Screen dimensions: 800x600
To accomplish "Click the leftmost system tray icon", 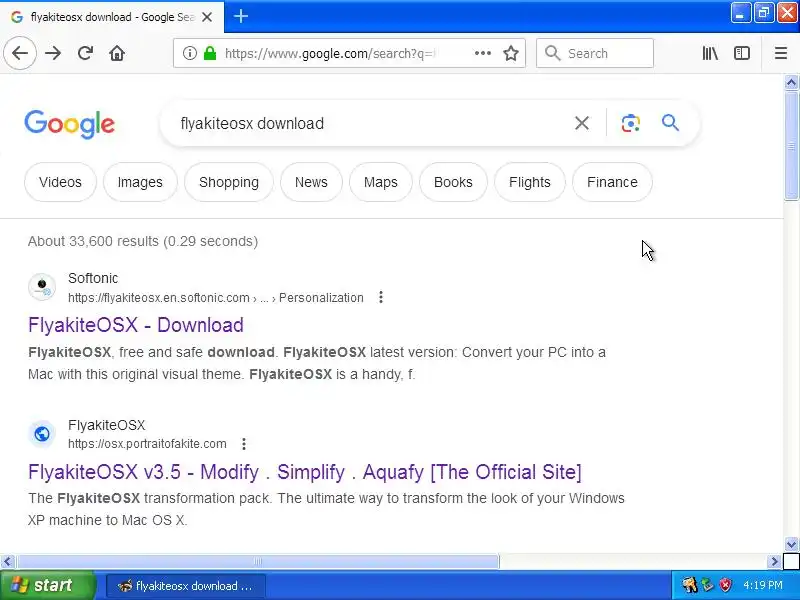I will click(690, 585).
